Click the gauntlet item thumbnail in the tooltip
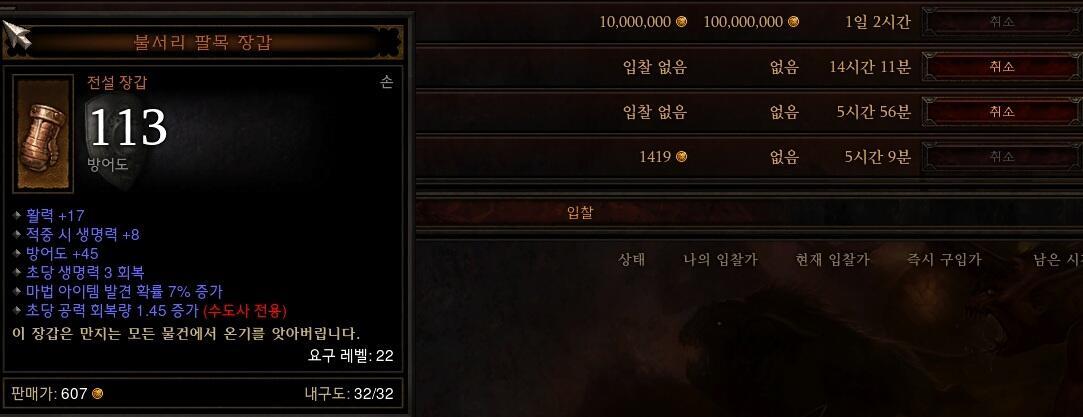Image resolution: width=1083 pixels, height=417 pixels. pyautogui.click(x=43, y=133)
